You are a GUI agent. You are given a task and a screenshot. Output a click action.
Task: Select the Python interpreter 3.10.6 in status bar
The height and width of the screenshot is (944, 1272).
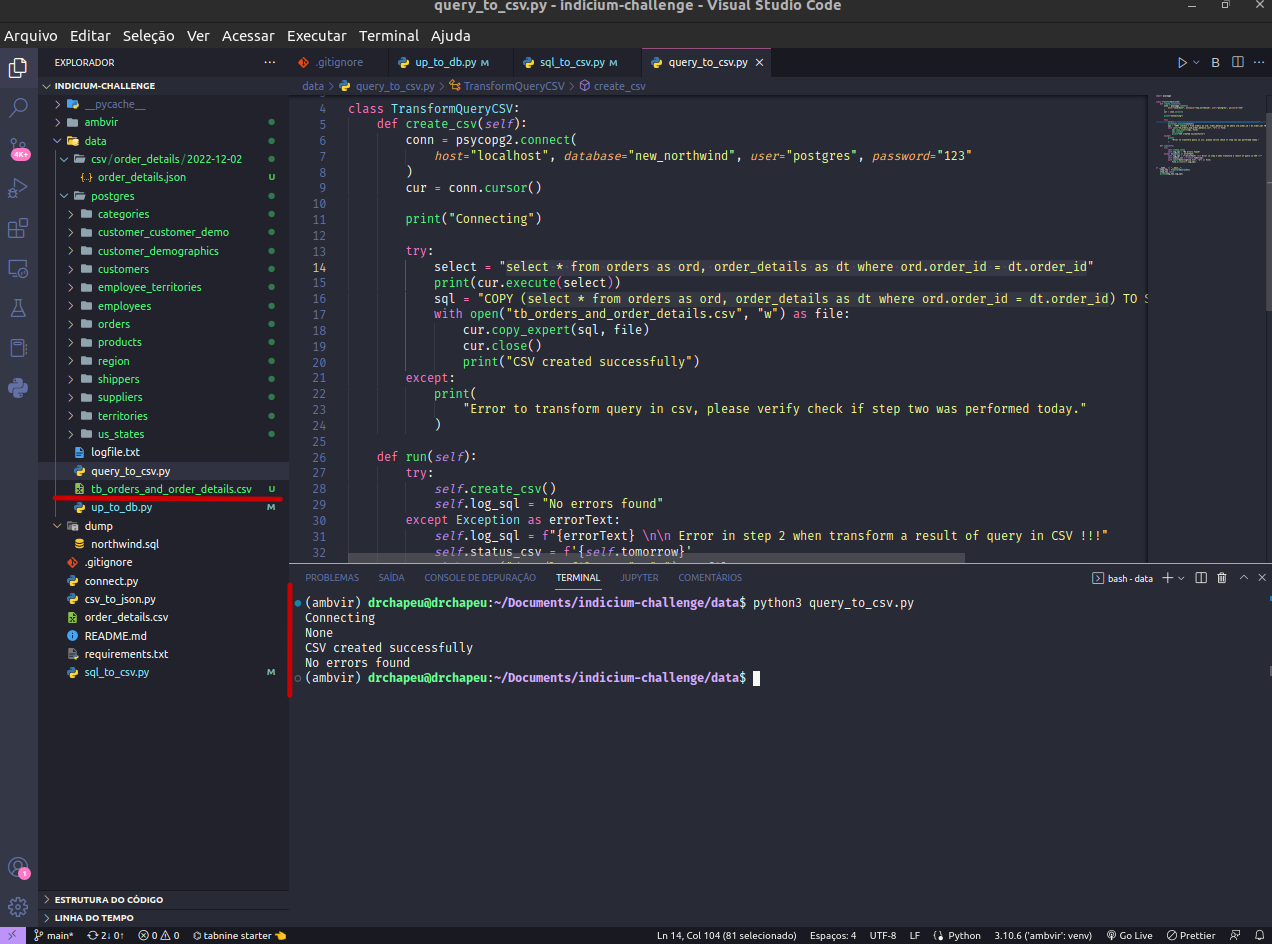[x=1042, y=935]
